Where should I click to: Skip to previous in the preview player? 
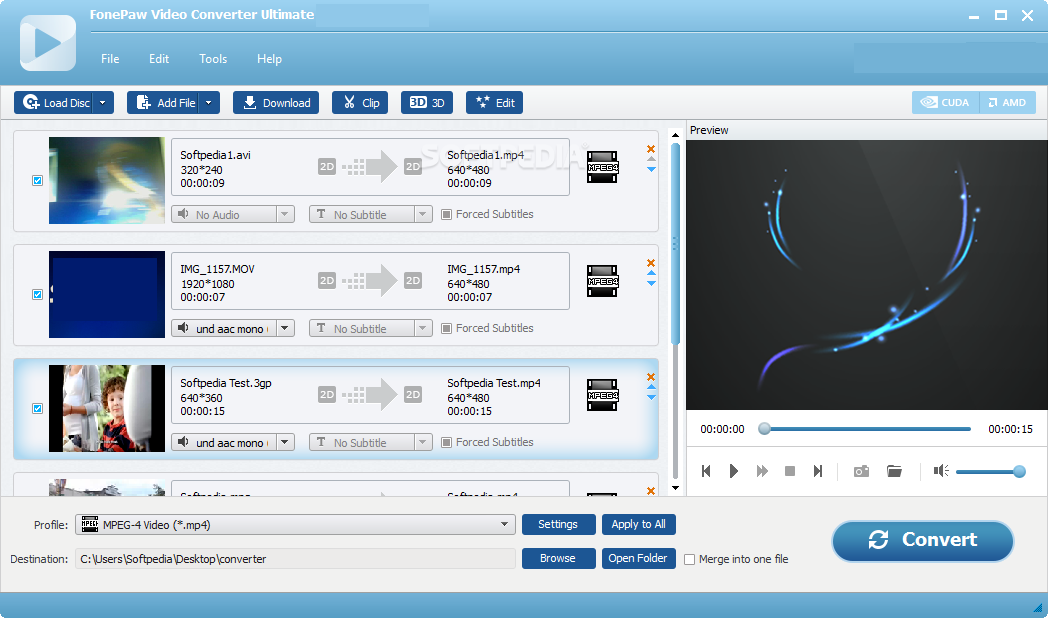pyautogui.click(x=706, y=471)
